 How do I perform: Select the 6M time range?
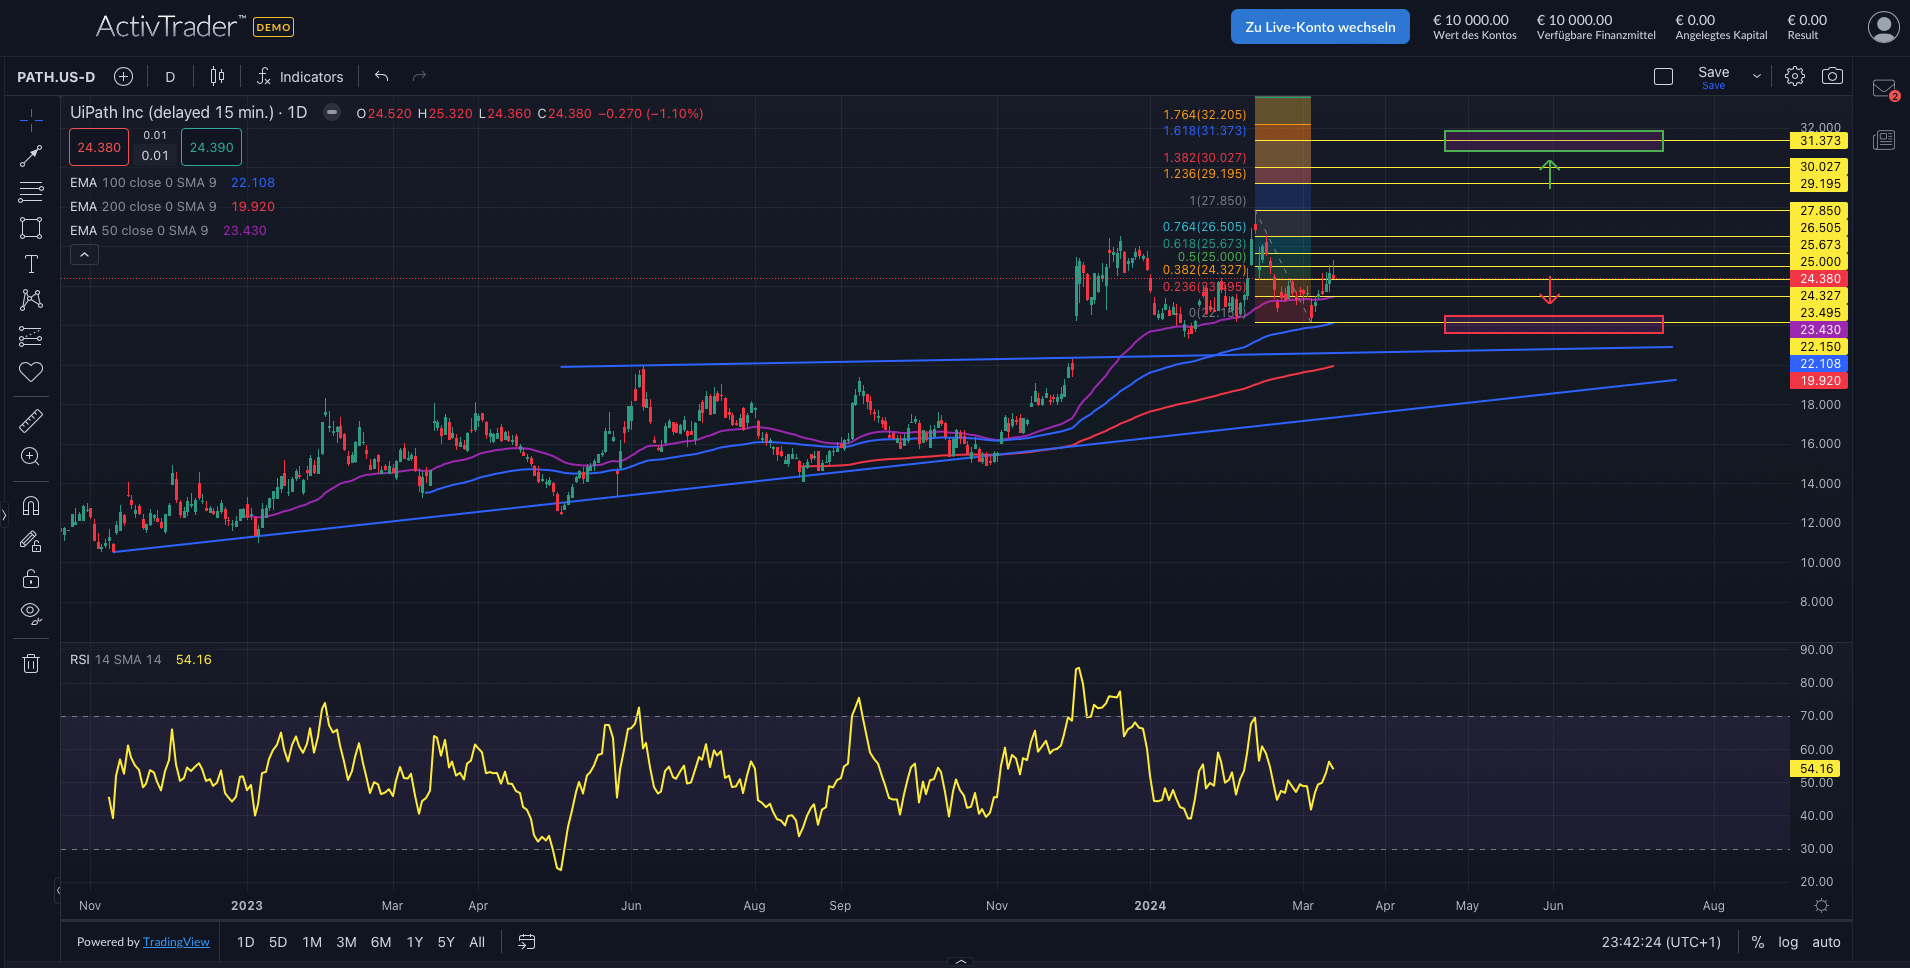tap(381, 942)
